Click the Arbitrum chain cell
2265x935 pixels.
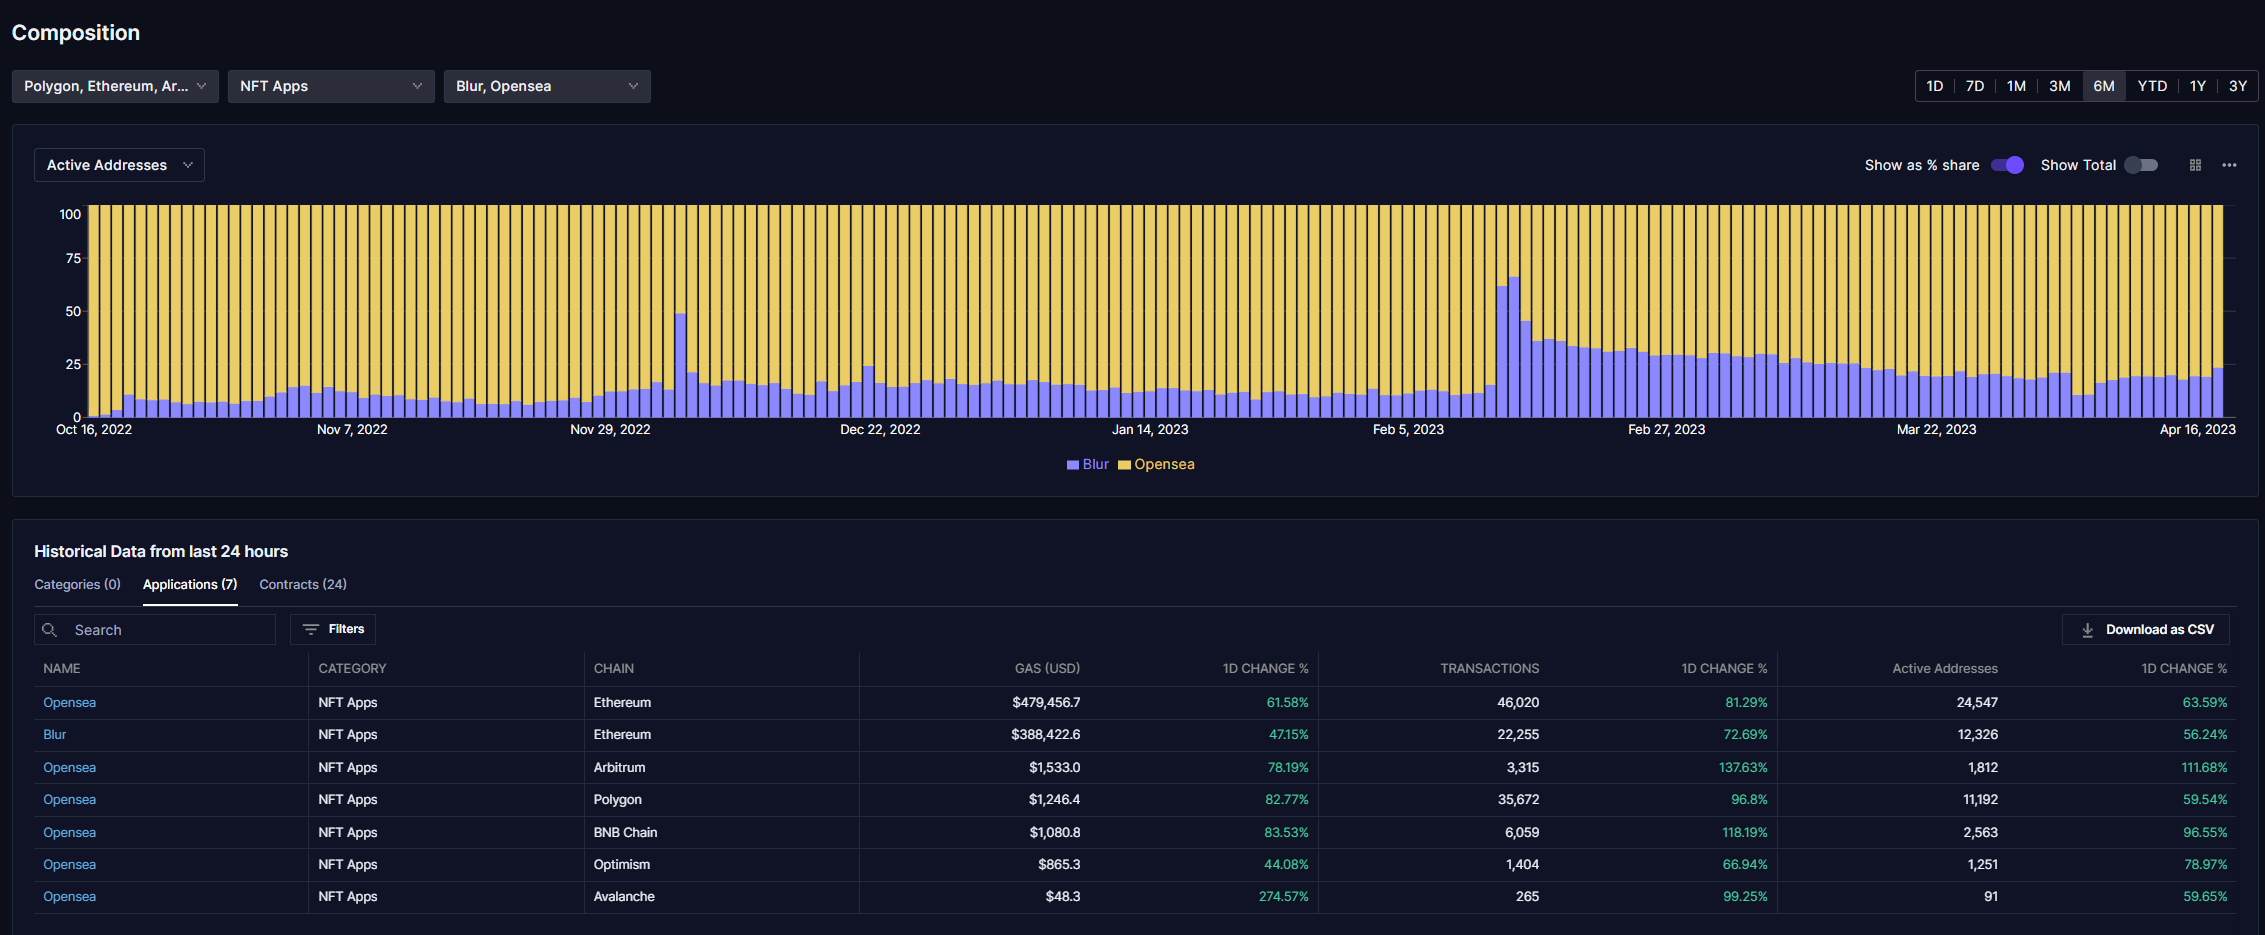point(620,768)
